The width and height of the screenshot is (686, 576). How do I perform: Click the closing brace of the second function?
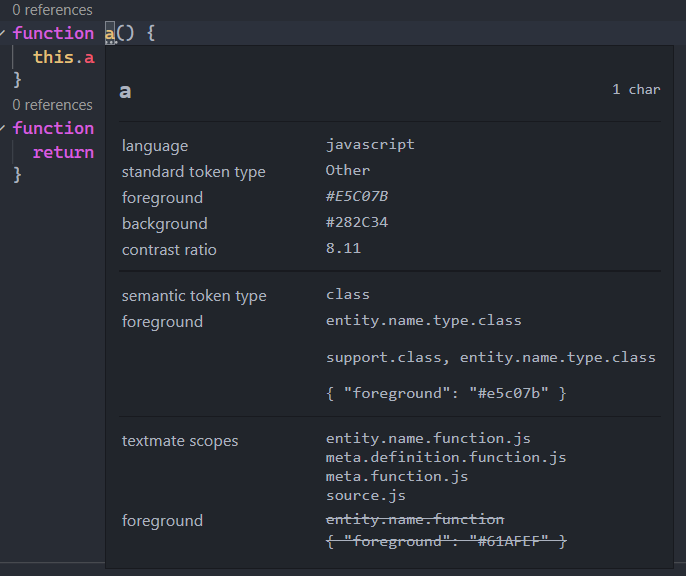17,175
